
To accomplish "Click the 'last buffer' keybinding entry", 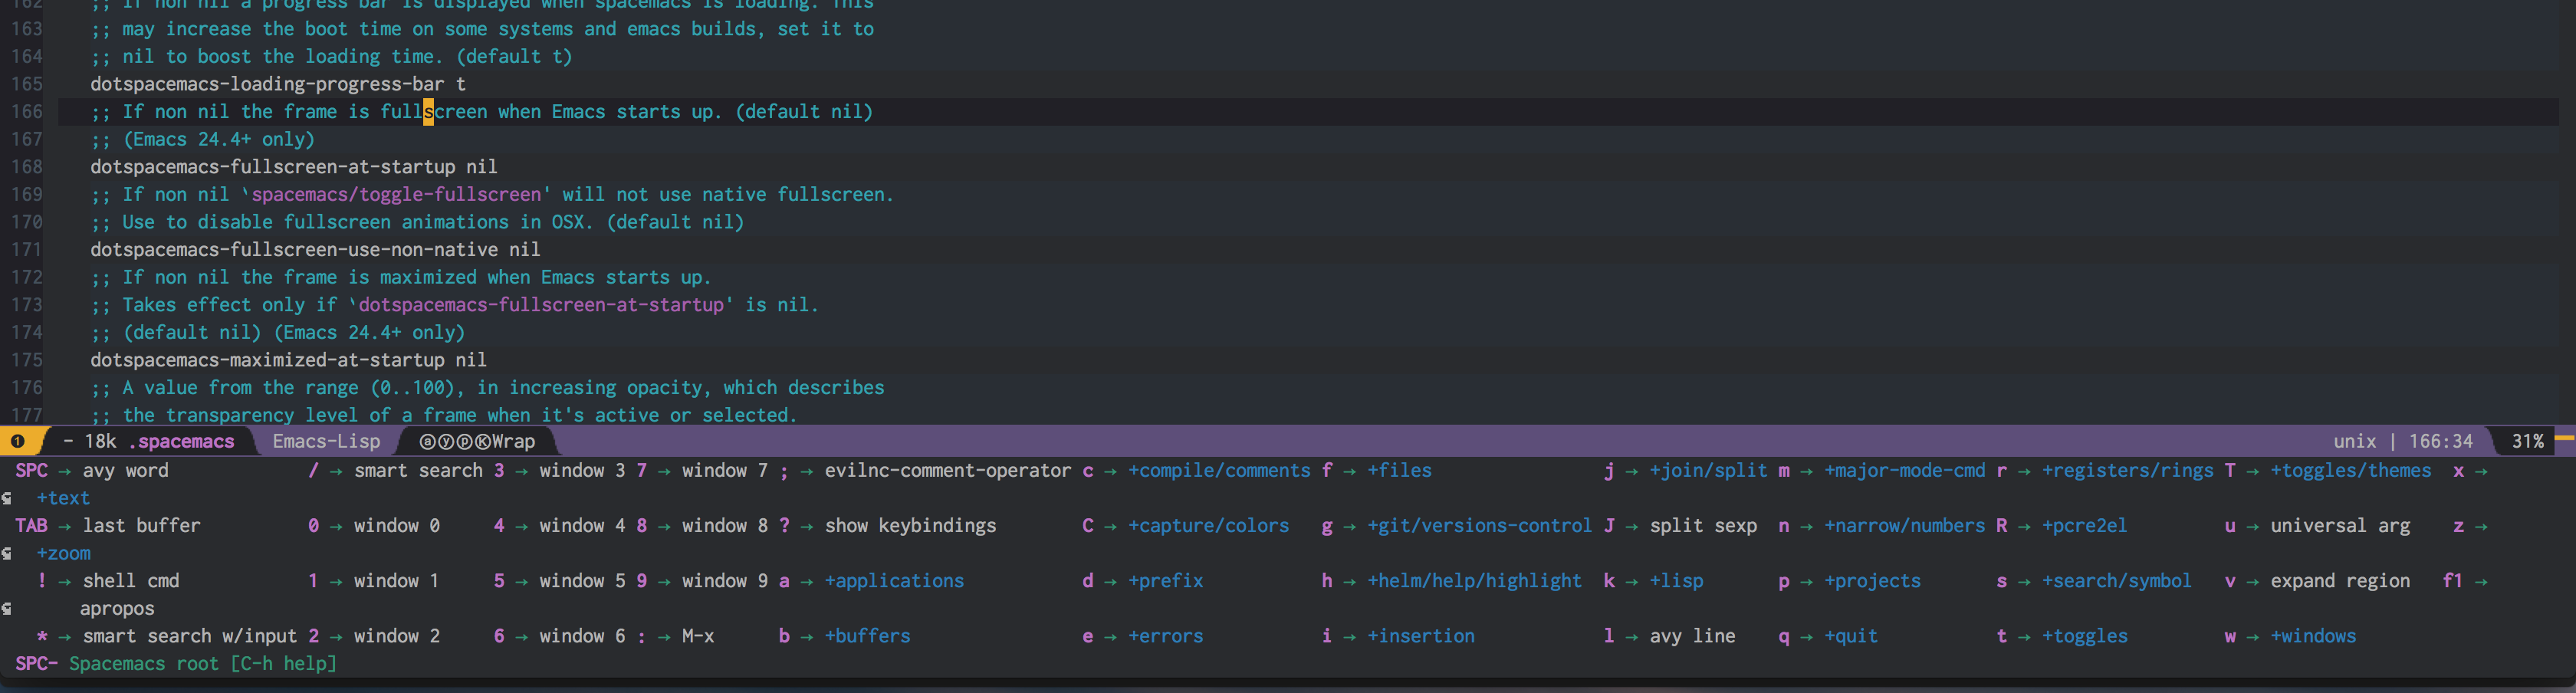I will pyautogui.click(x=141, y=525).
